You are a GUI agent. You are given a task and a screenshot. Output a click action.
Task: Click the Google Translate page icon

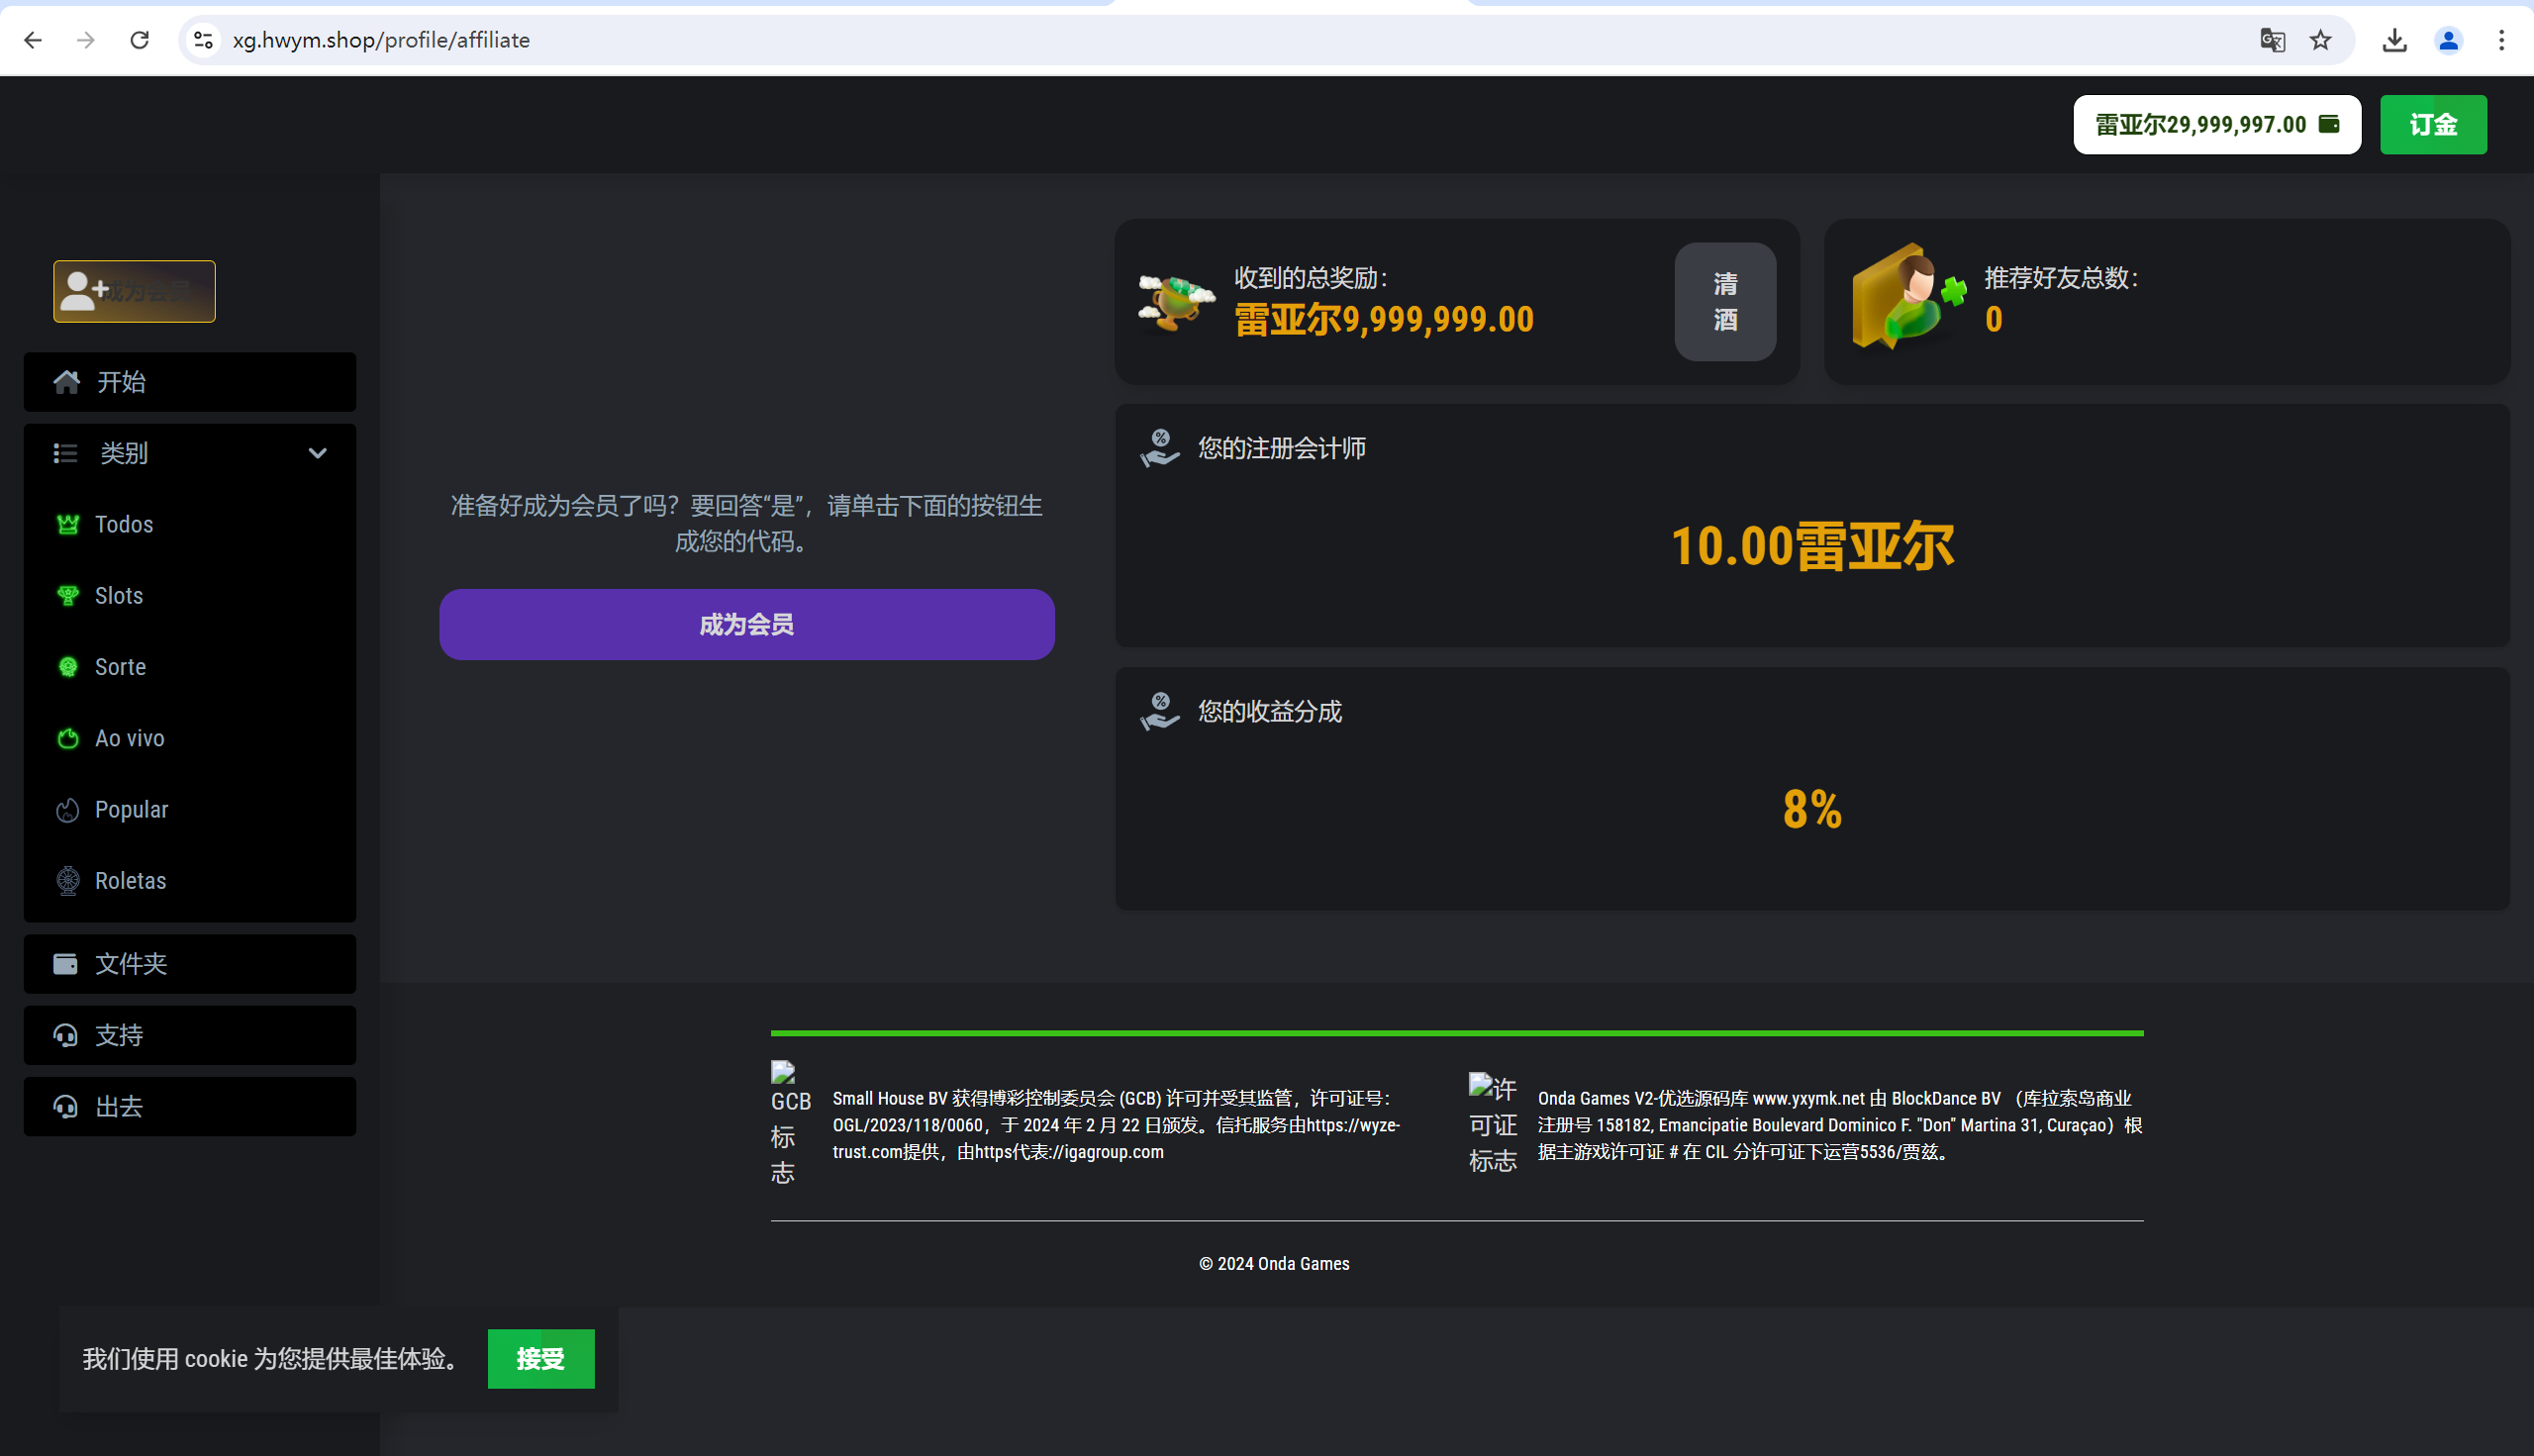(x=2272, y=40)
